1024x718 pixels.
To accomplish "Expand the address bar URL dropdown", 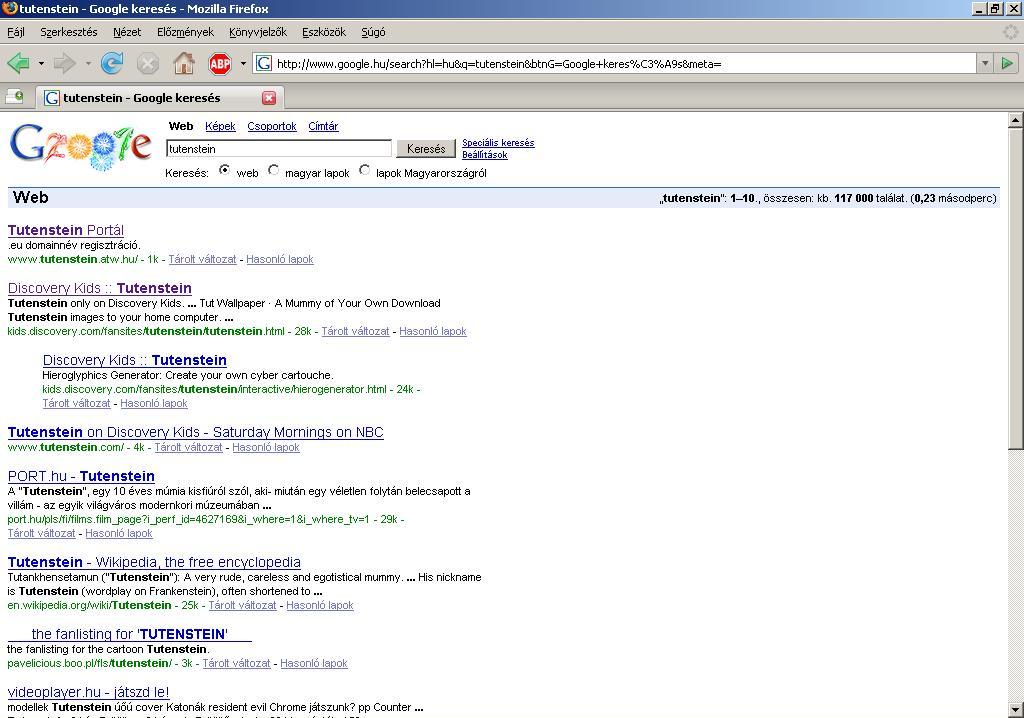I will 985,63.
